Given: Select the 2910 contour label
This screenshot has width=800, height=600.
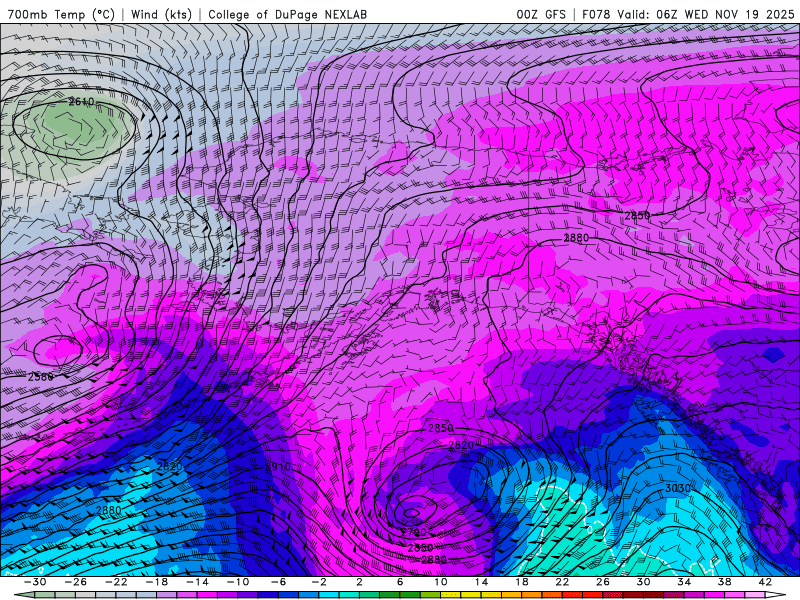Looking at the screenshot, I should (278, 467).
